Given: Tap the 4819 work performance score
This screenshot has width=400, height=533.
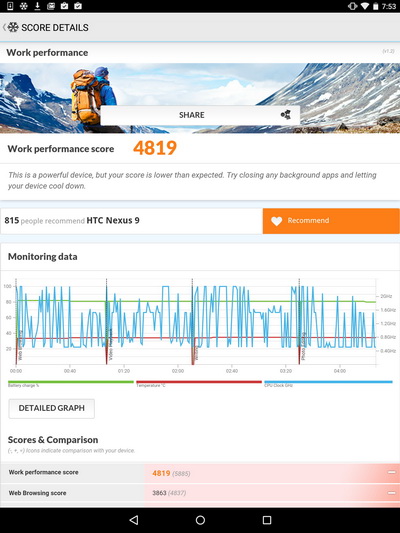Looking at the screenshot, I should coord(155,148).
